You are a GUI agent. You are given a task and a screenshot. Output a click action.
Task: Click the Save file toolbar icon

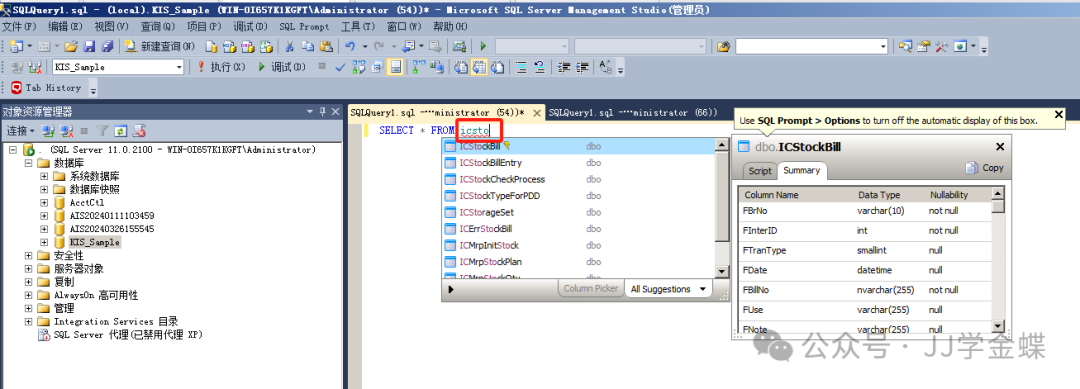click(89, 46)
